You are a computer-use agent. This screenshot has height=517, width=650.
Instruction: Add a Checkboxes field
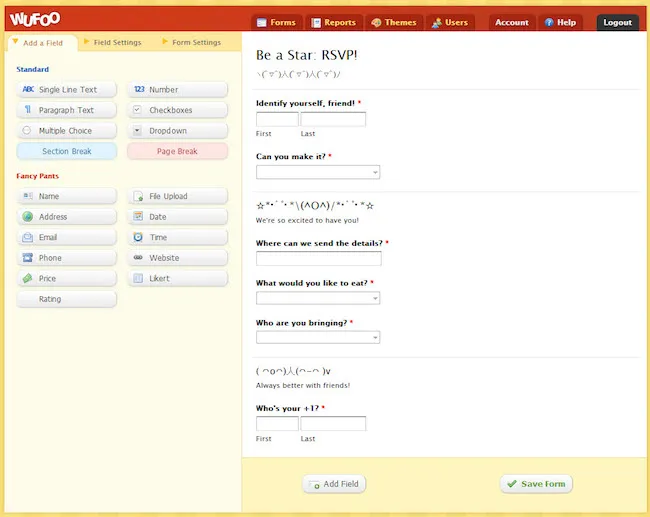pyautogui.click(x=177, y=110)
